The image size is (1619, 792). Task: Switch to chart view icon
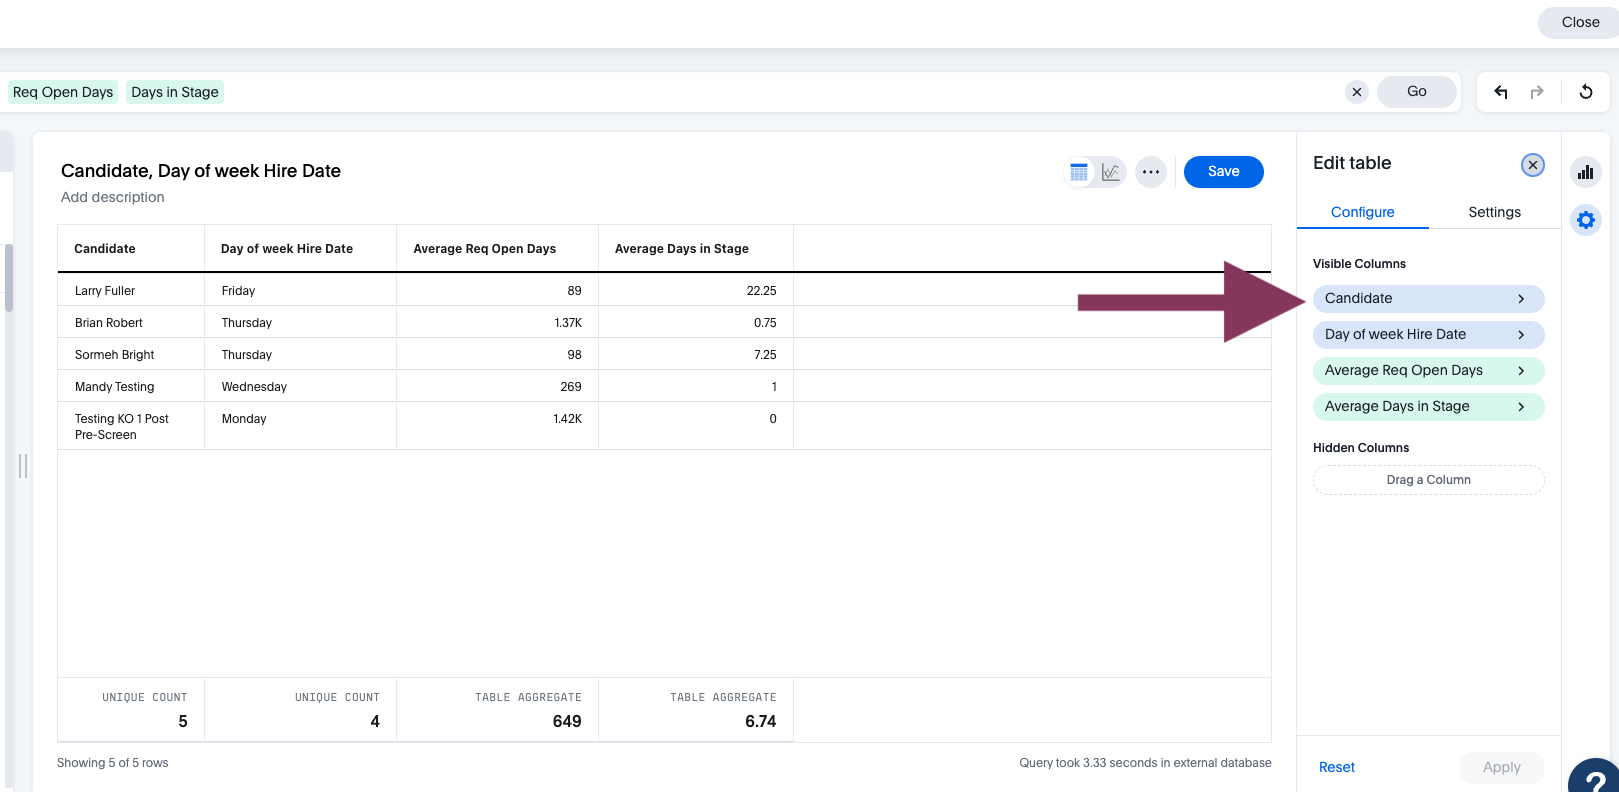click(1111, 172)
